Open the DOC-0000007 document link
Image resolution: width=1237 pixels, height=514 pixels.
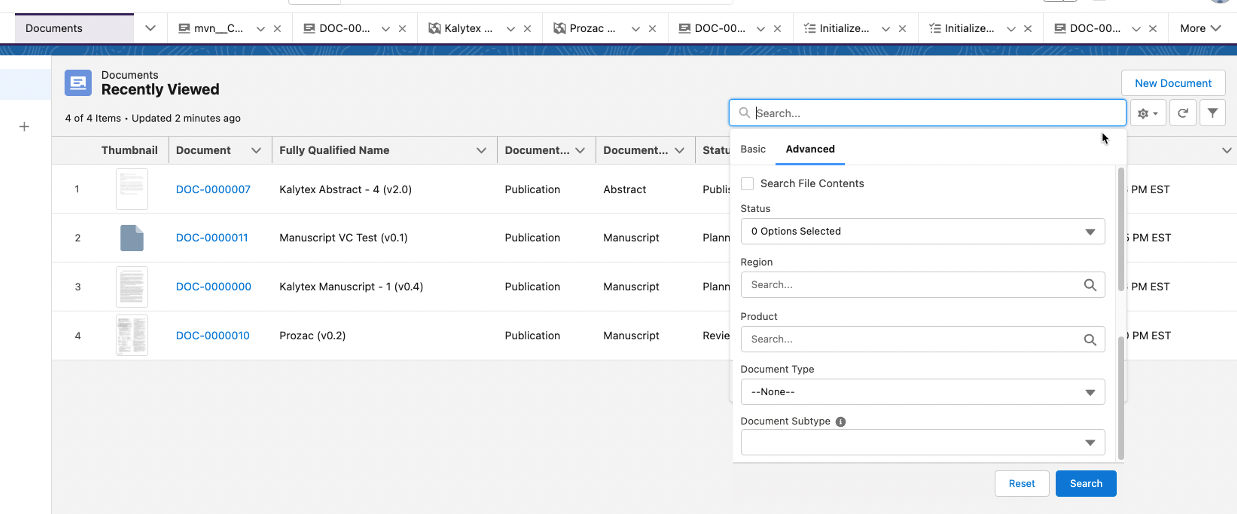(213, 189)
